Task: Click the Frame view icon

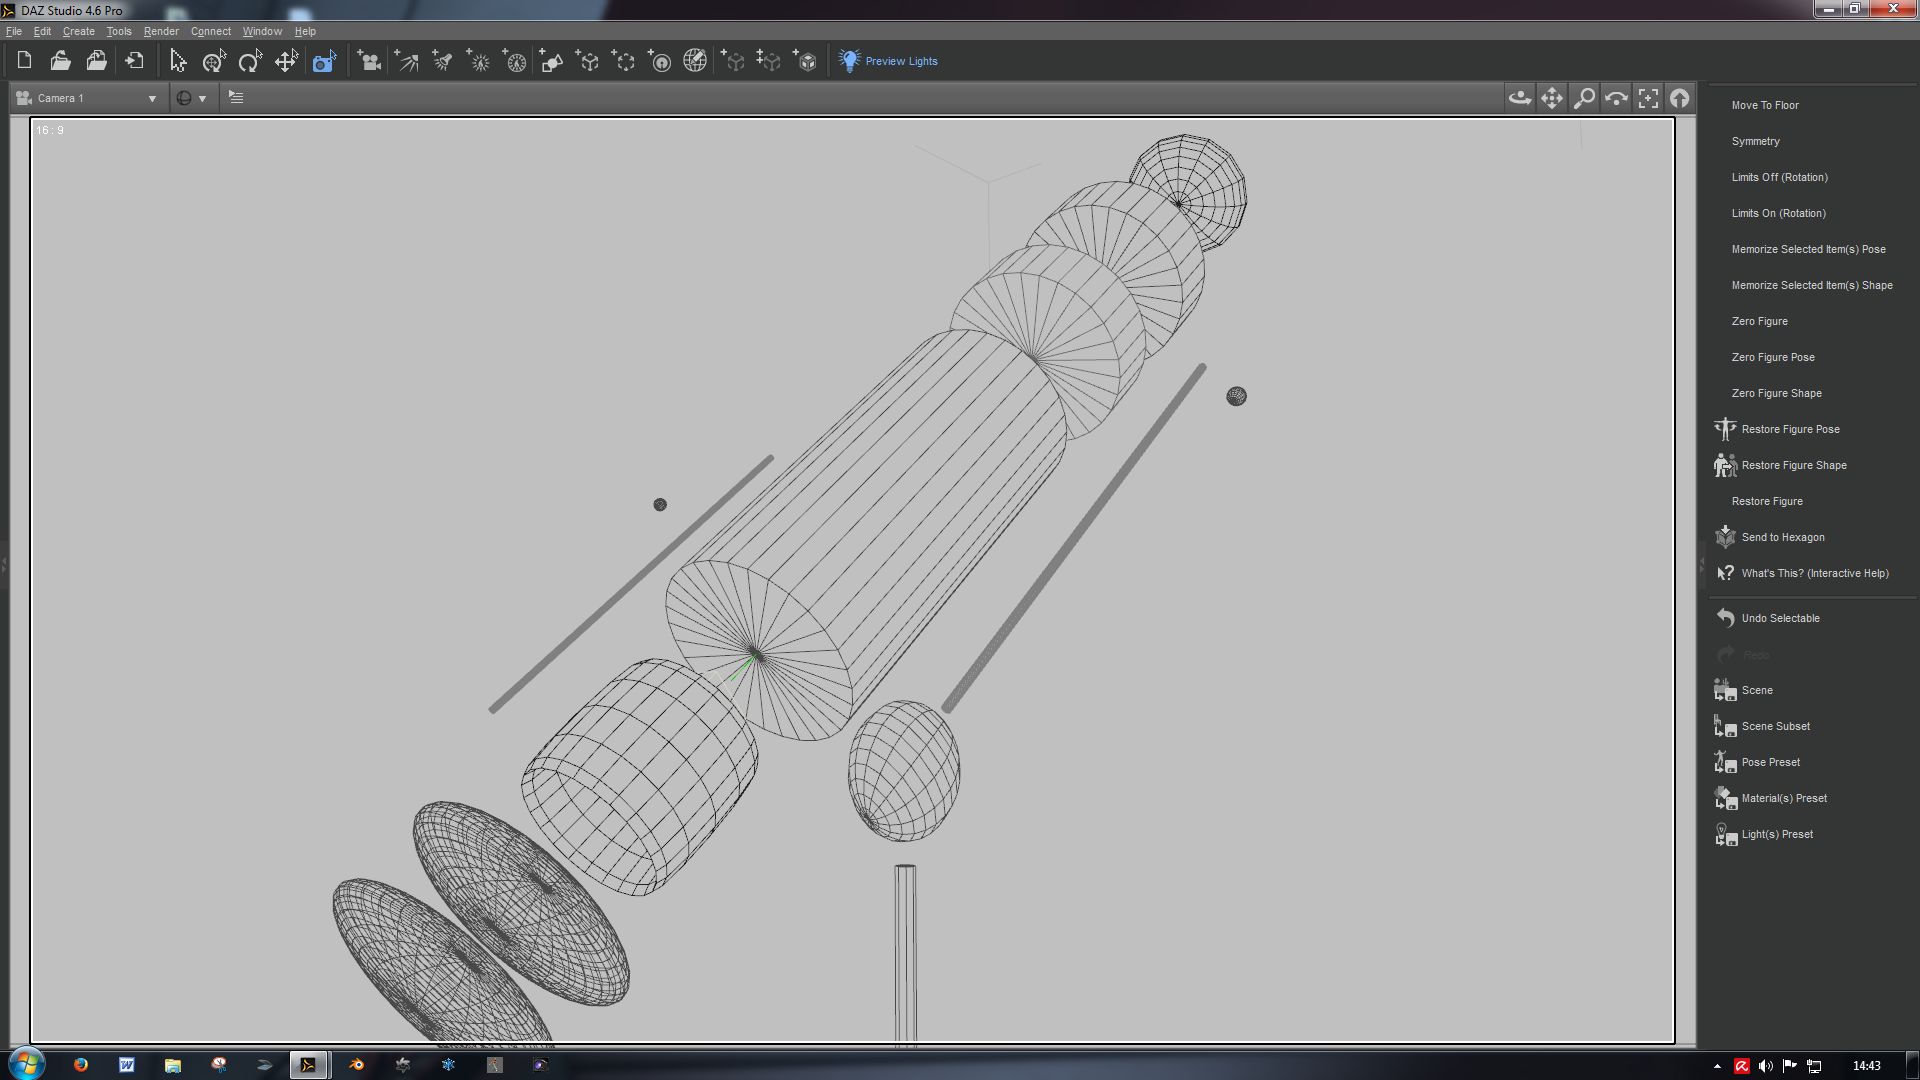Action: 1648,98
